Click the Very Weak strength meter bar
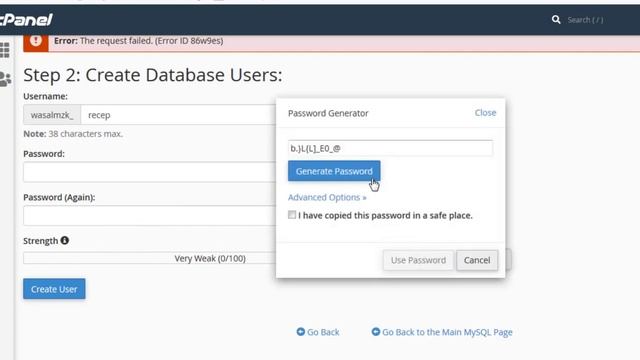The image size is (640, 360). click(150, 258)
